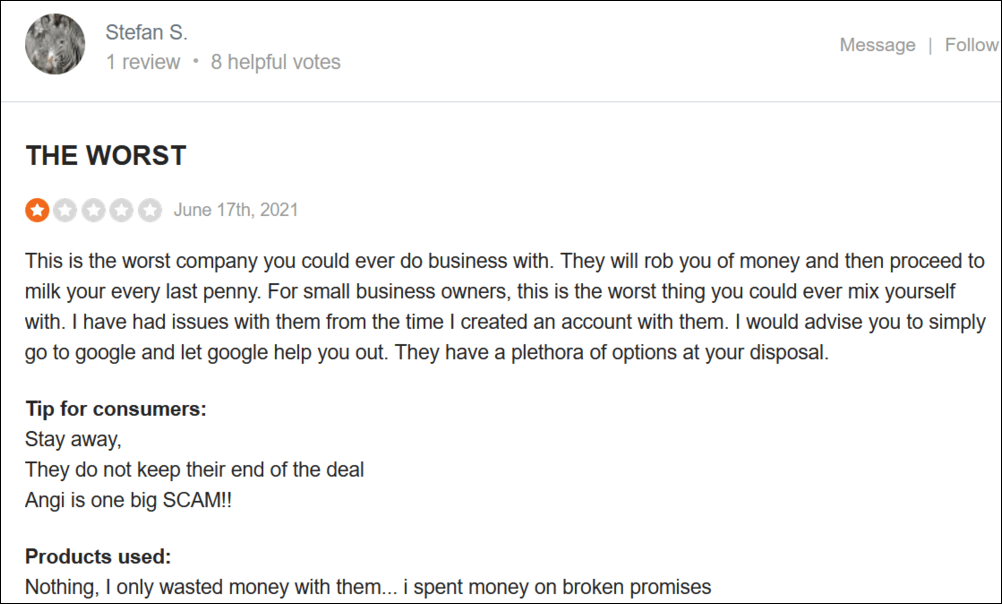Open the review titled THE WORST
Image resolution: width=1002 pixels, height=604 pixels.
(104, 155)
